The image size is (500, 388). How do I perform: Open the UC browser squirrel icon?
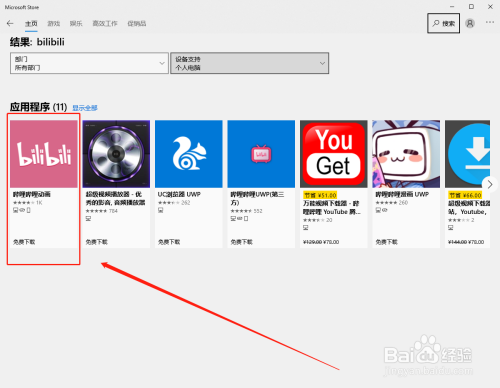point(189,154)
